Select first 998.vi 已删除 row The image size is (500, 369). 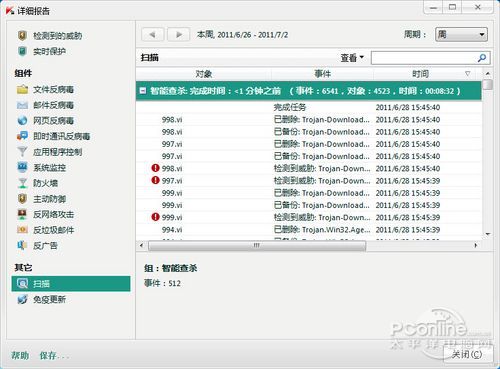pyautogui.click(x=309, y=120)
